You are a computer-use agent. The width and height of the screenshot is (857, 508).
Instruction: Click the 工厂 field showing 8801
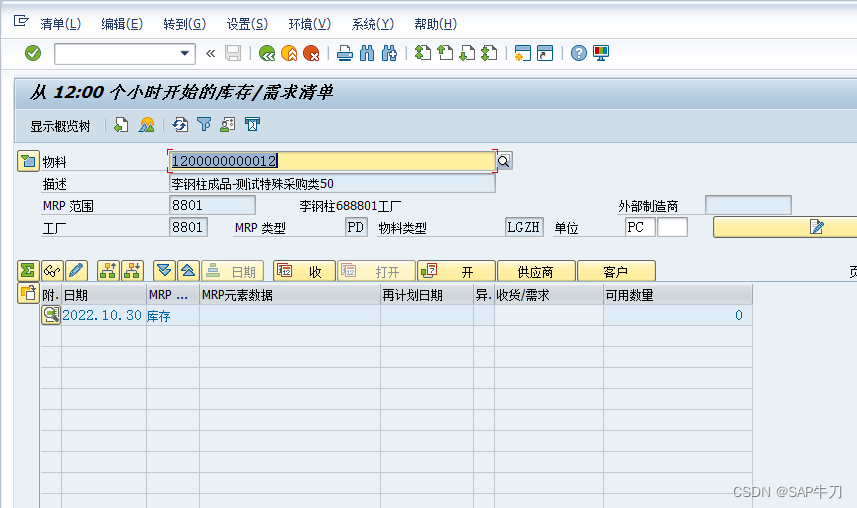click(x=188, y=227)
